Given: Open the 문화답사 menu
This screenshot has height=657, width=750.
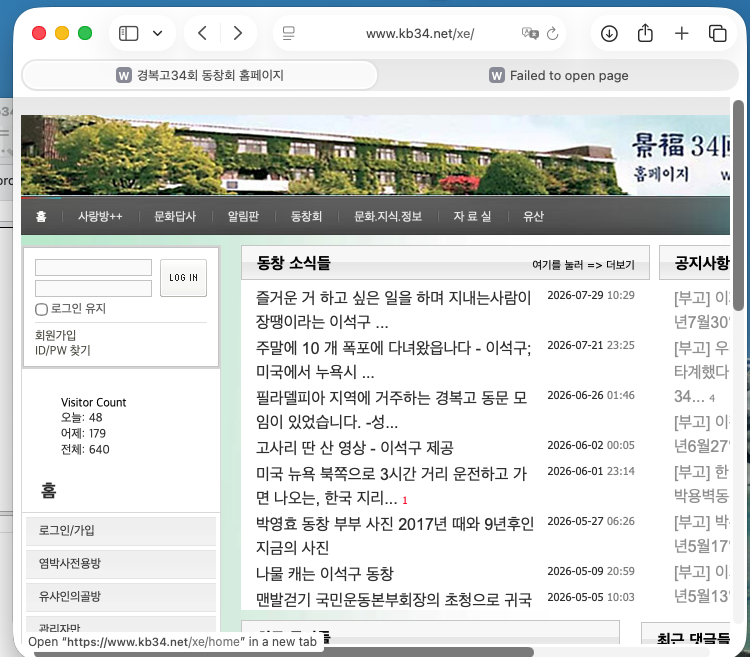Looking at the screenshot, I should tap(175, 216).
